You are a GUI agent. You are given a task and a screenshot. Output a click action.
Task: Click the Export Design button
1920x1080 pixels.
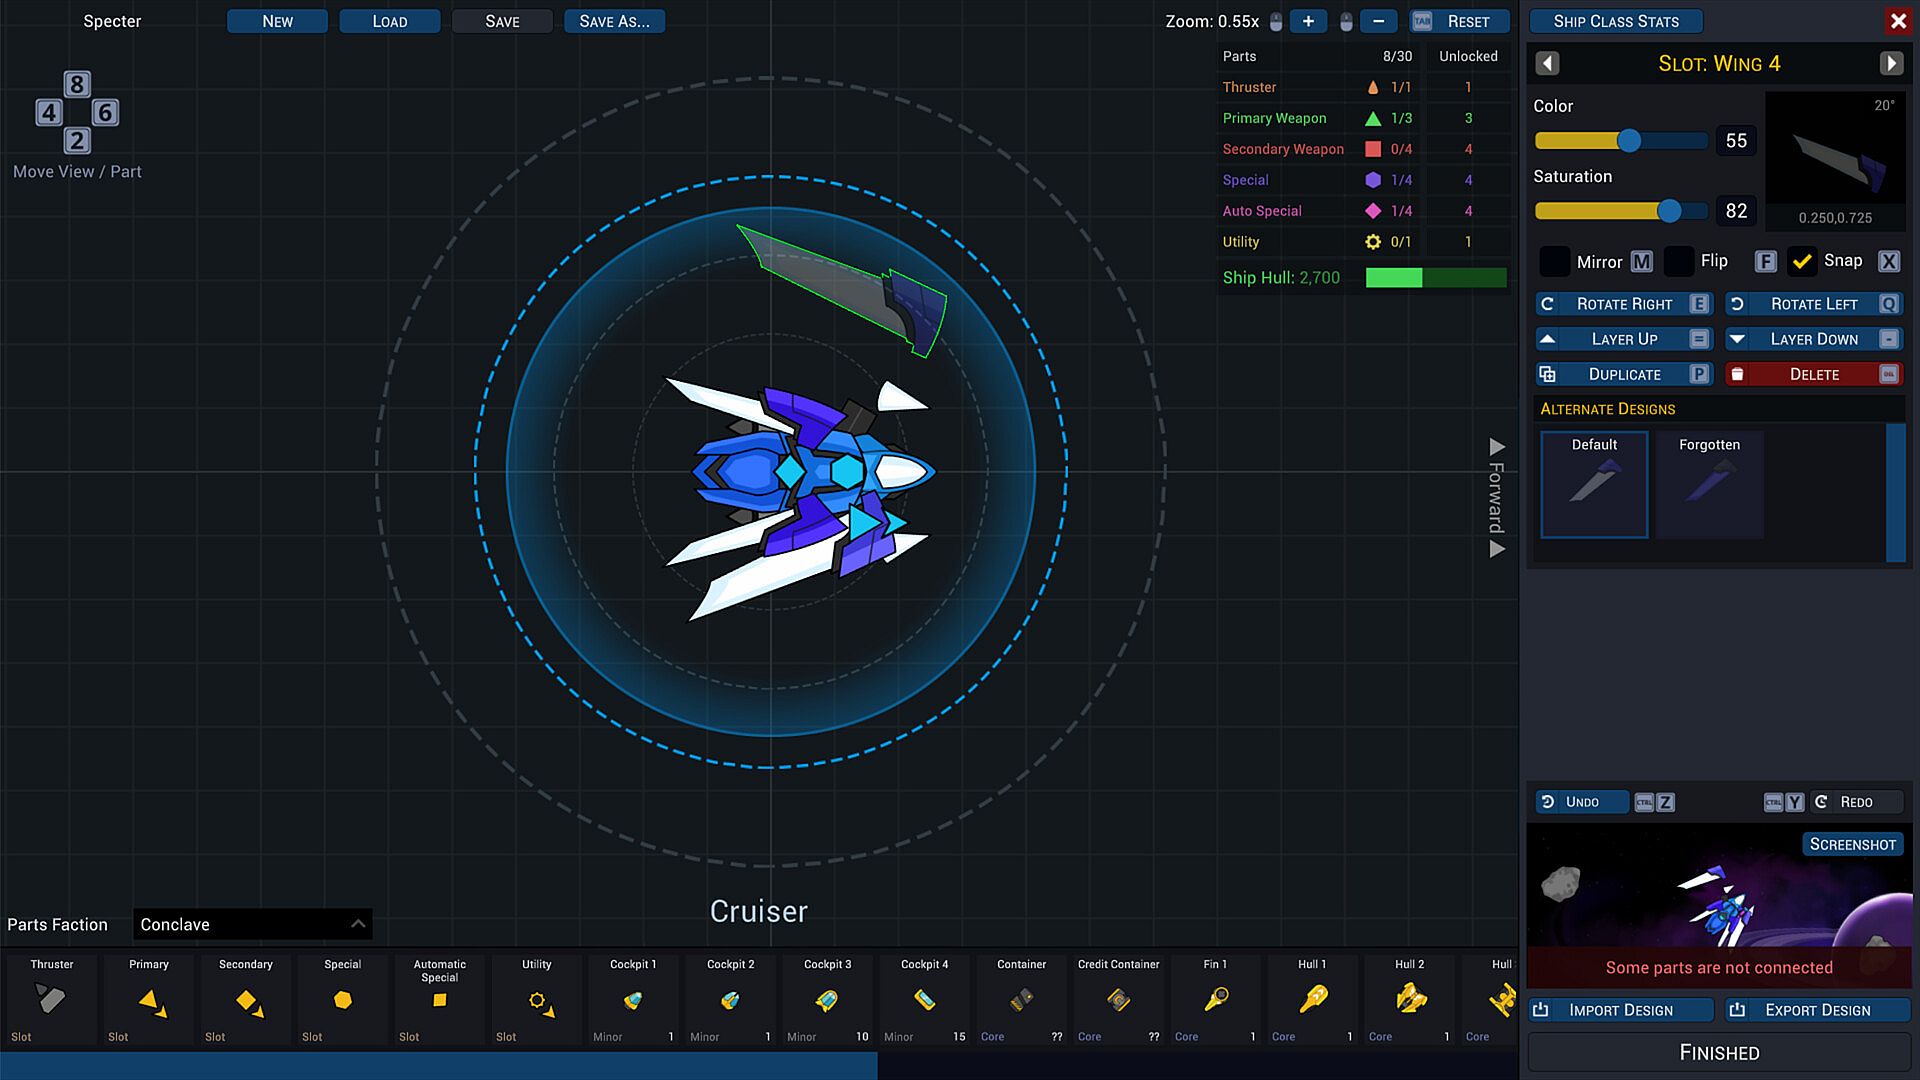(1816, 1010)
